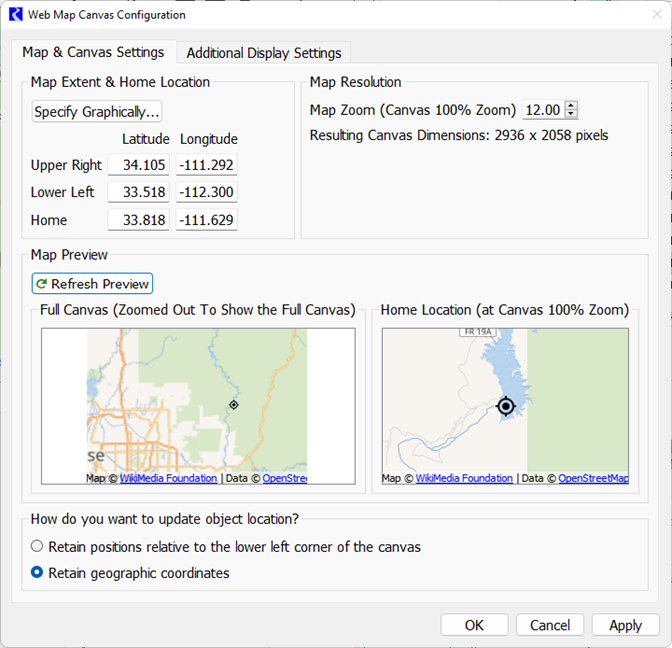Image resolution: width=672 pixels, height=648 pixels.
Task: Click the Apply button
Action: pyautogui.click(x=625, y=625)
